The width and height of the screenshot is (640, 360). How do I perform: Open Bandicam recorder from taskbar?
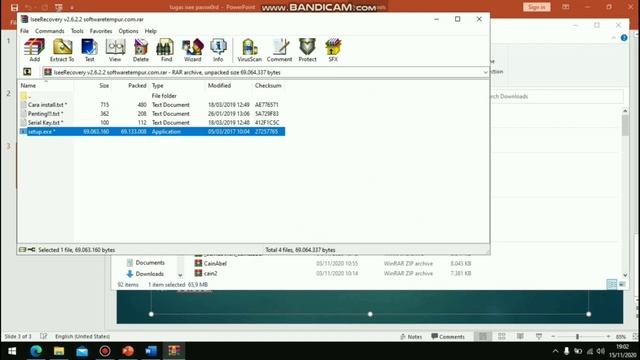coord(105,351)
